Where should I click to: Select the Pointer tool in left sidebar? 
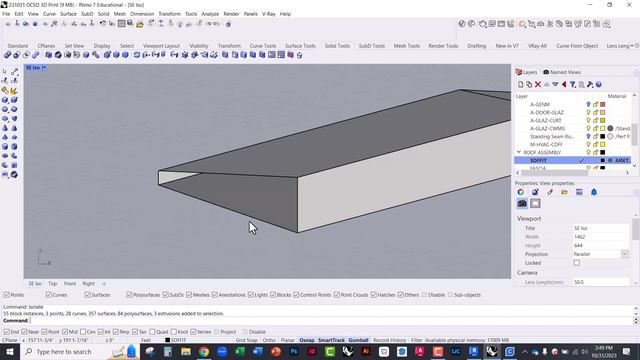pyautogui.click(x=5, y=71)
